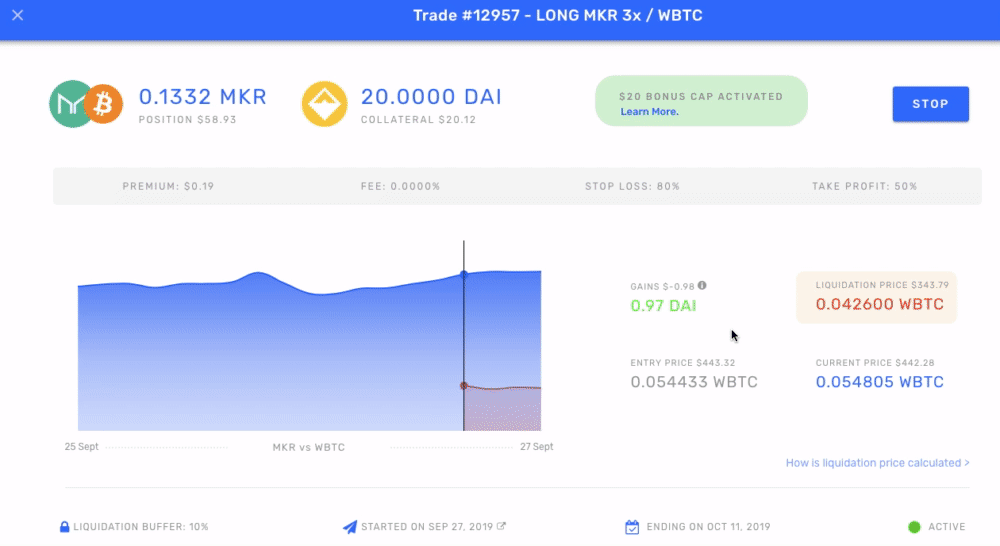This screenshot has width=1000, height=546.
Task: Click the $20 Bonus Cap Activated banner
Action: (x=701, y=101)
